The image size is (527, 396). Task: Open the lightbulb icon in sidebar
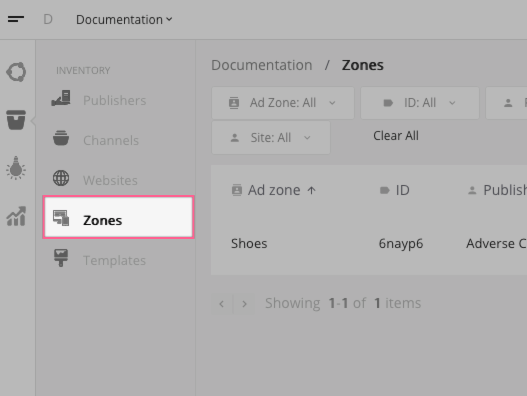coord(16,168)
